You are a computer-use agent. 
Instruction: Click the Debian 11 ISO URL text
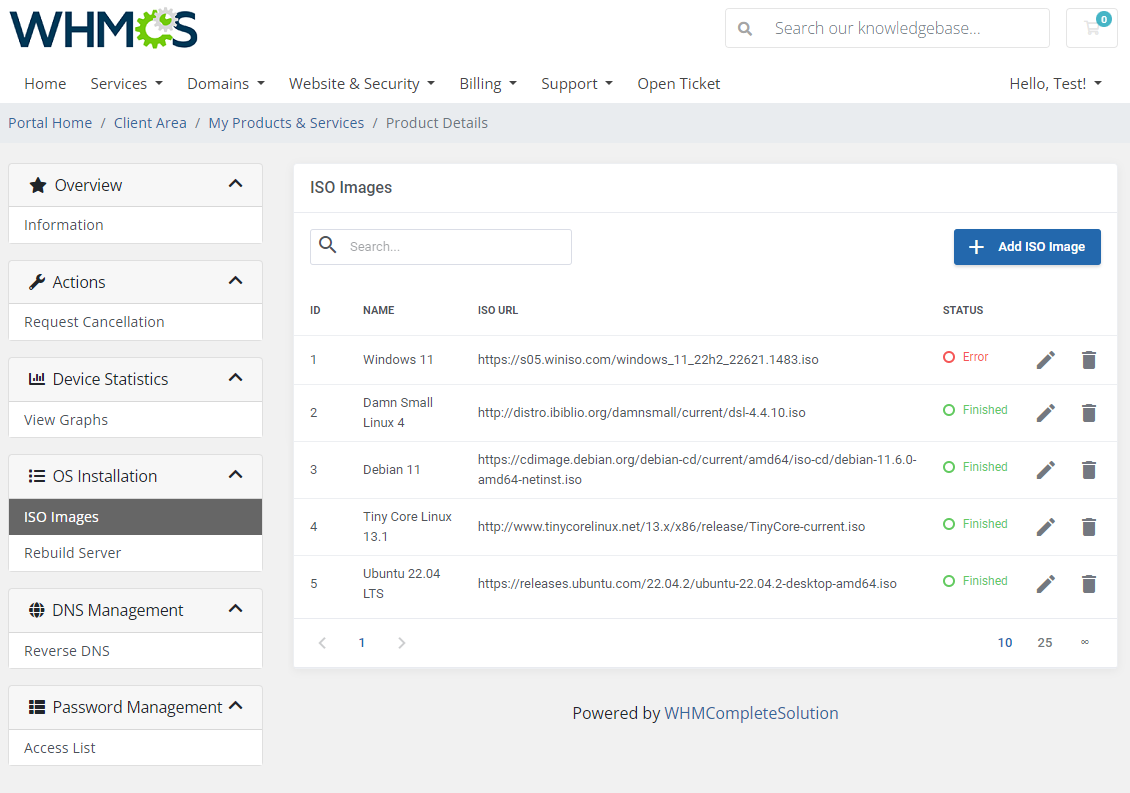click(x=697, y=469)
